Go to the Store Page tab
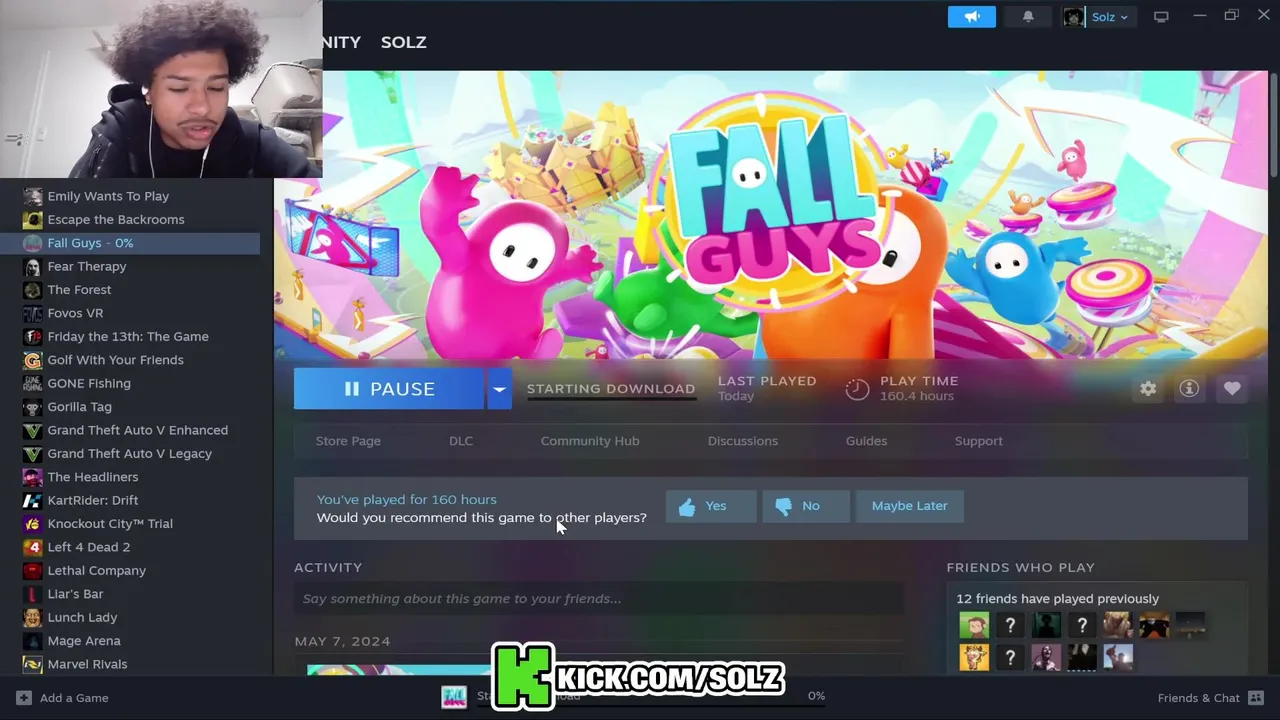 point(348,441)
